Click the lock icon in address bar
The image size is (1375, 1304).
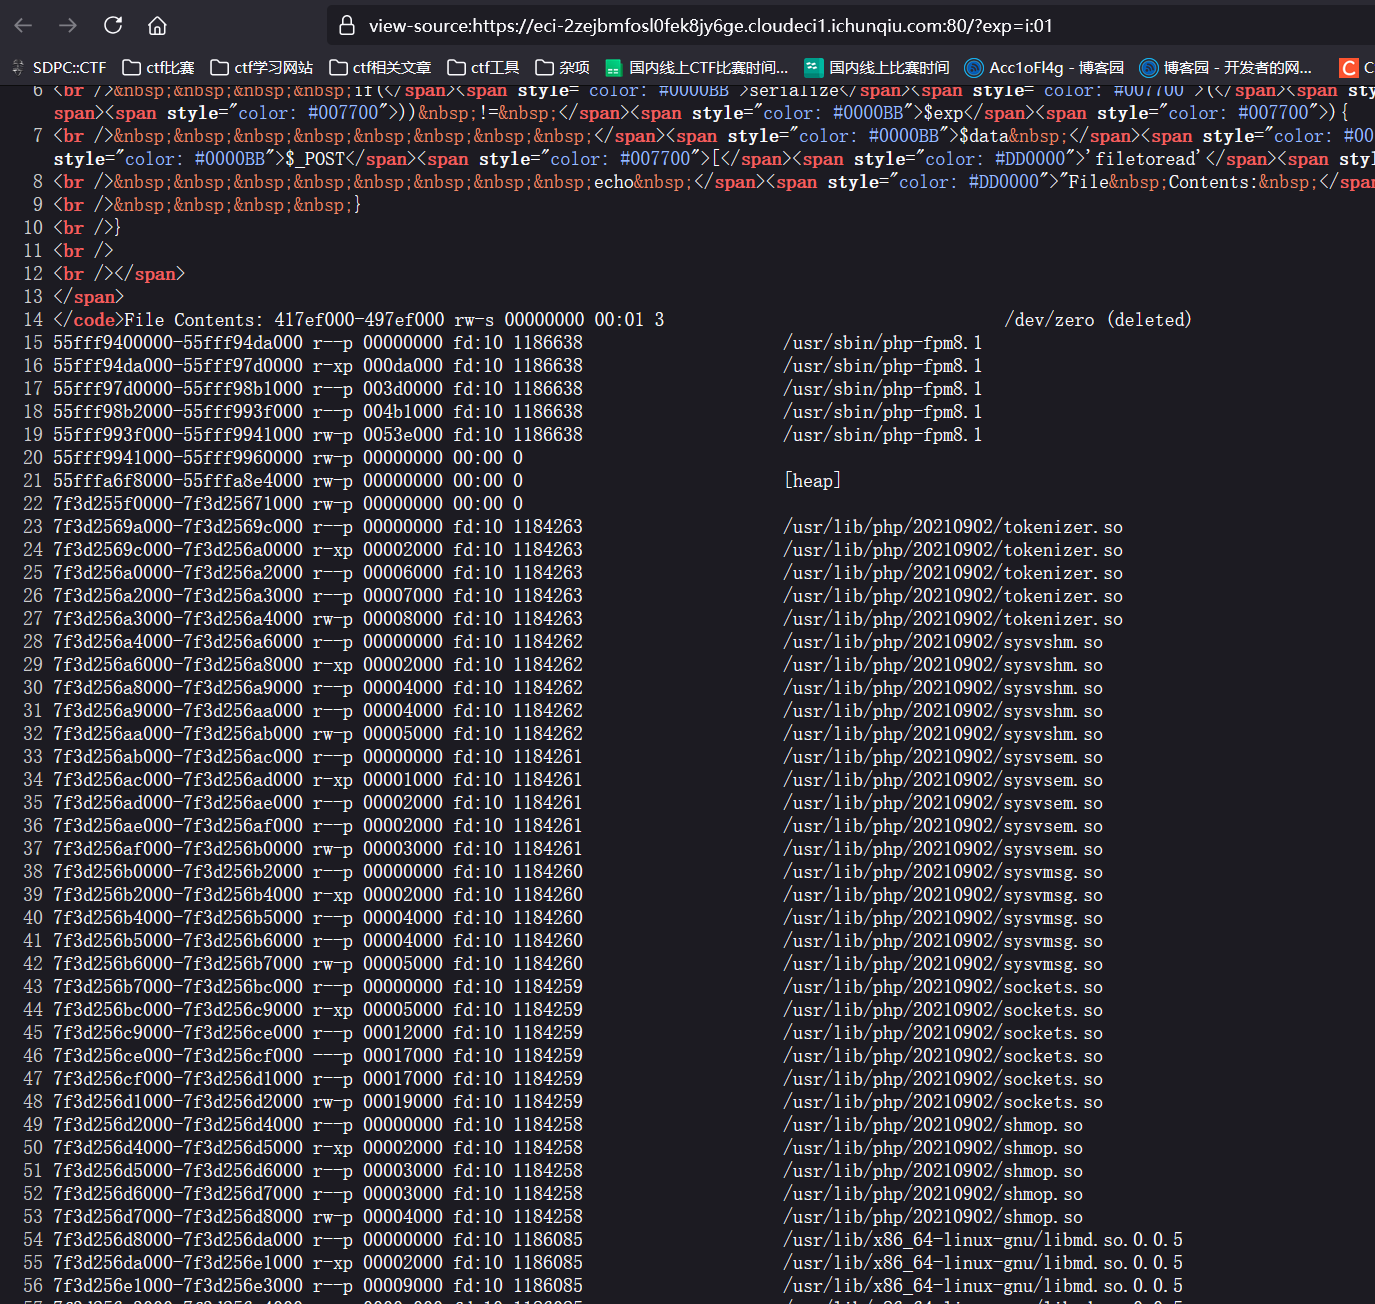click(x=347, y=26)
